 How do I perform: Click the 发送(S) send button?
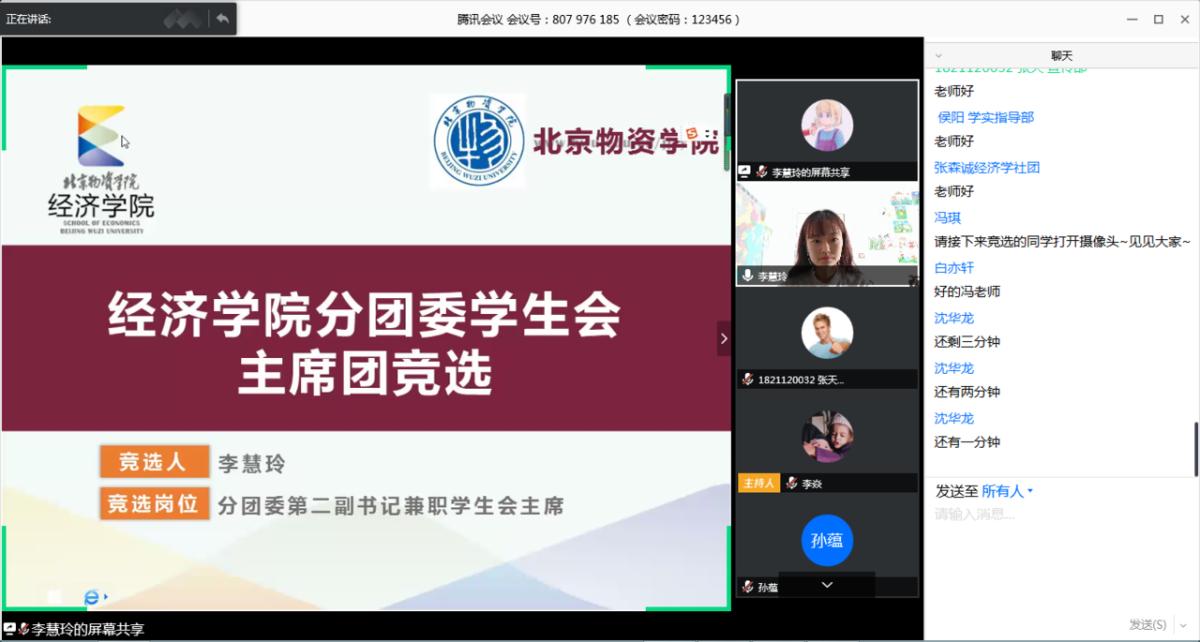coord(1148,624)
